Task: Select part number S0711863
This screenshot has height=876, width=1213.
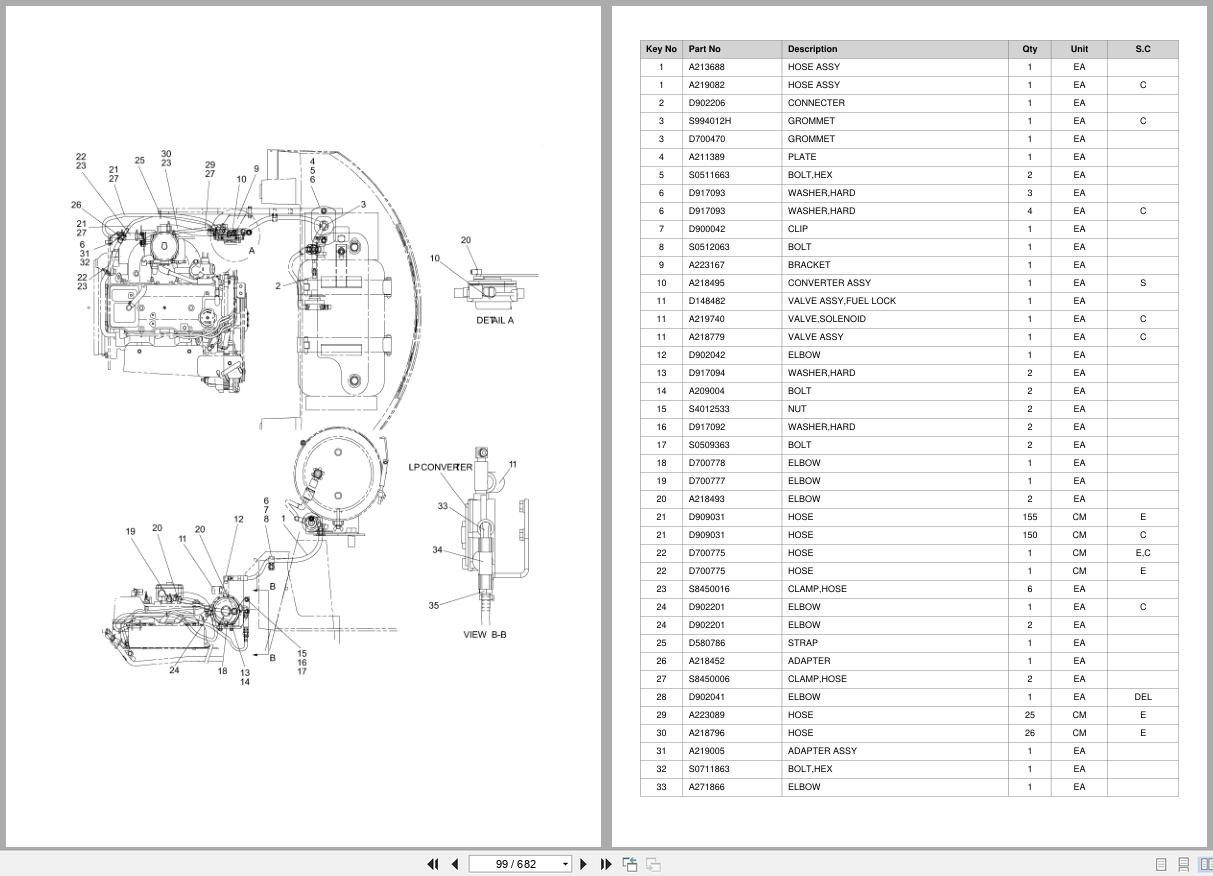Action: (709, 769)
